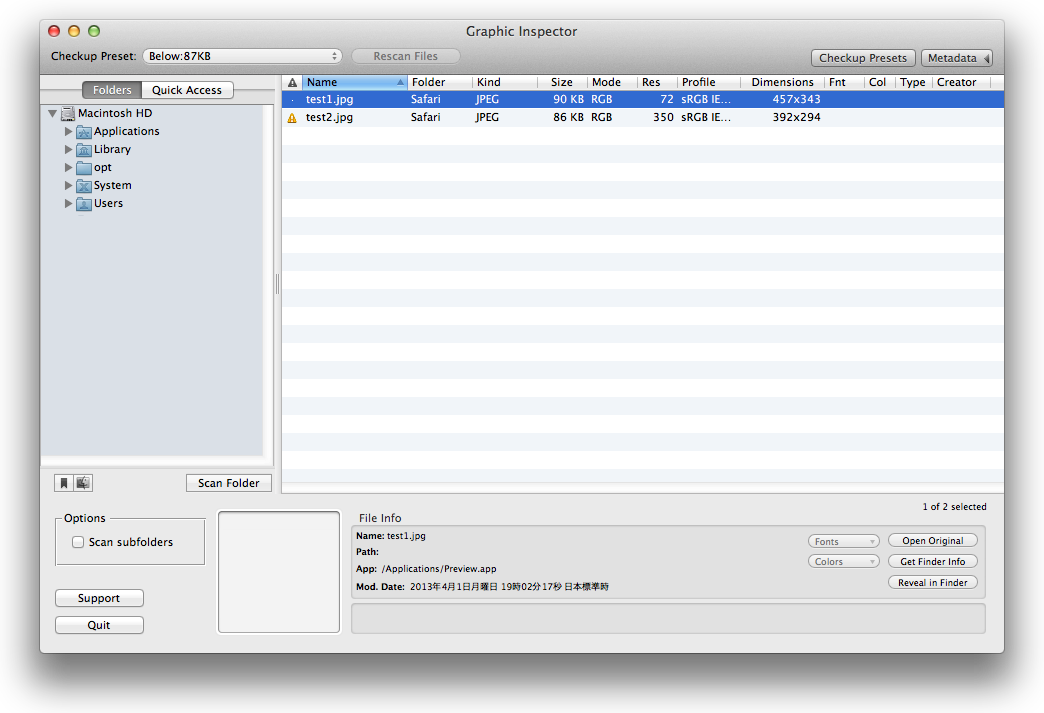Sort files by Fnt column
The image size is (1044, 713).
[x=844, y=82]
